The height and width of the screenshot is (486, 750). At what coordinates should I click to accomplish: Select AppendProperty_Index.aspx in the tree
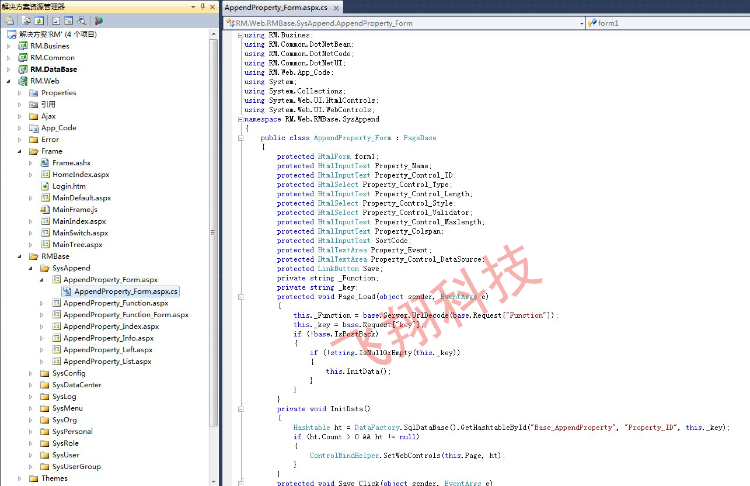(110, 326)
